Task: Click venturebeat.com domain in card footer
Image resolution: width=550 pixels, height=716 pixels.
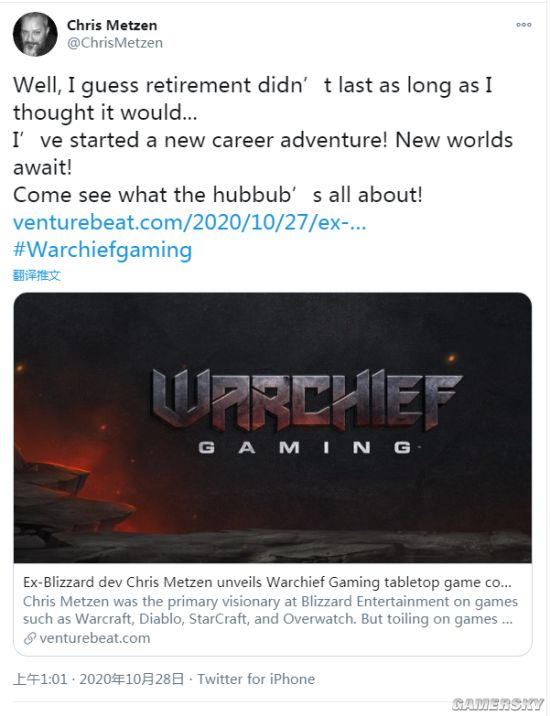Action: click(x=95, y=638)
